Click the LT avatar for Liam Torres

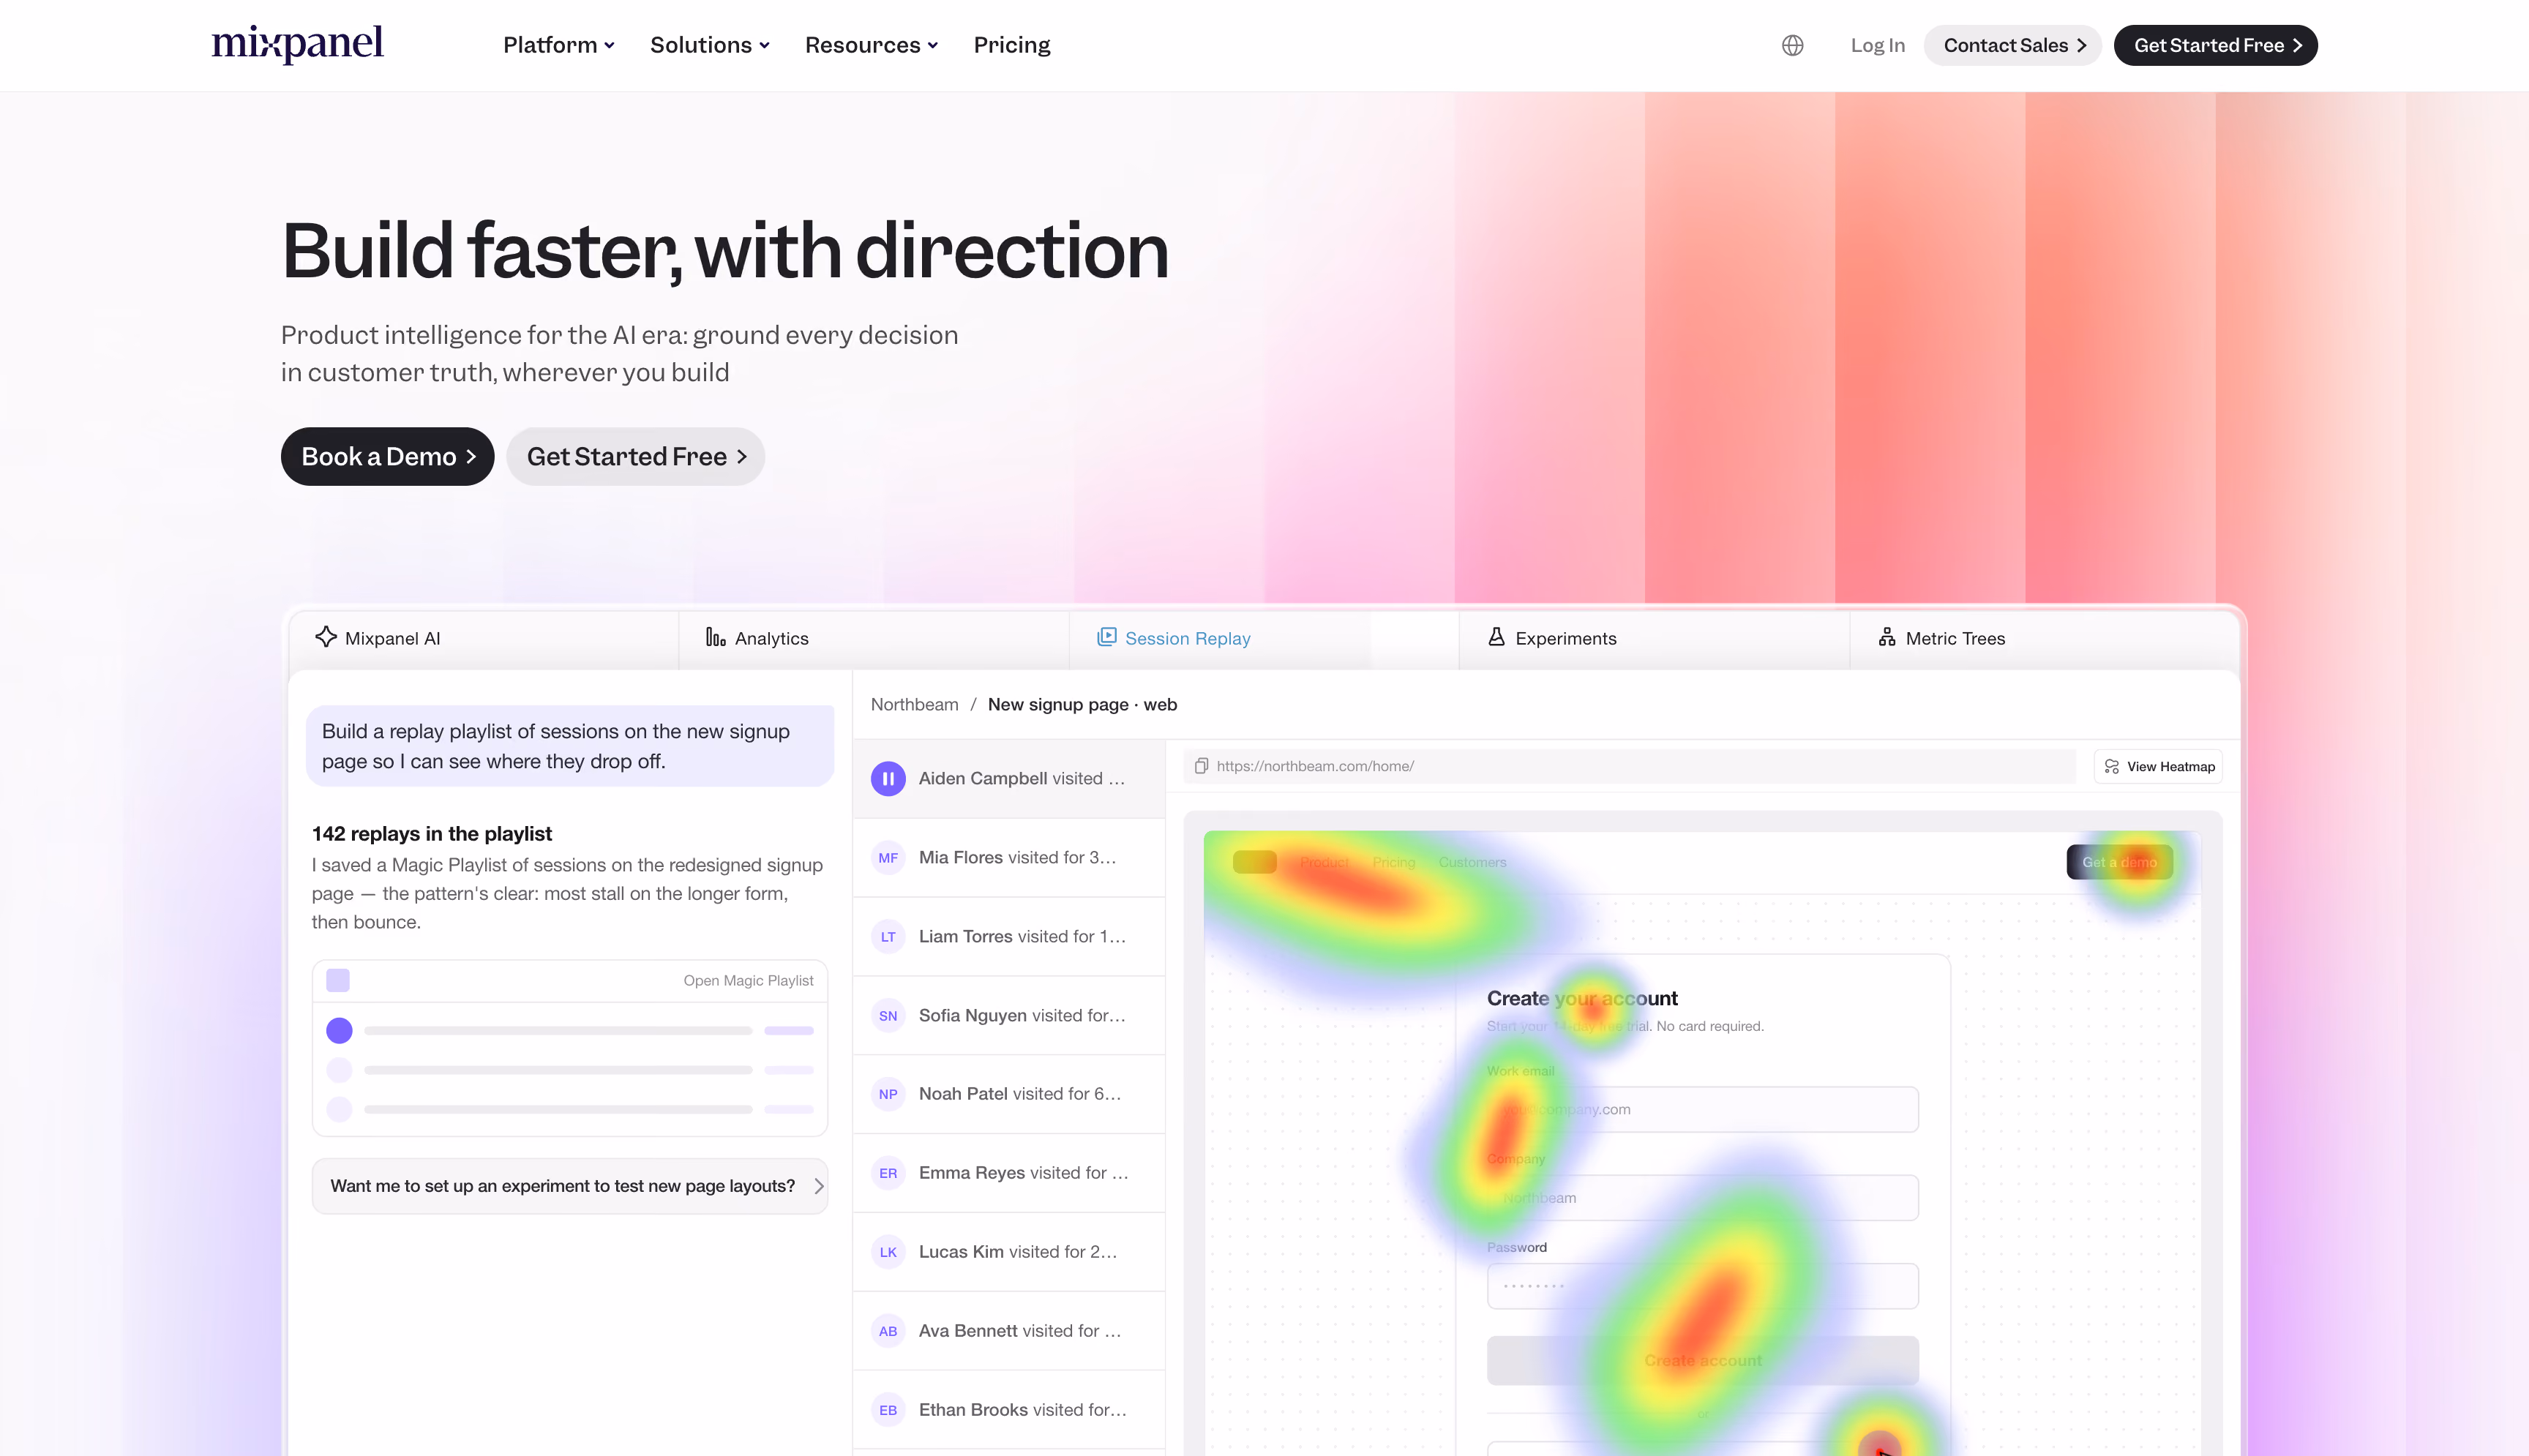click(x=888, y=936)
